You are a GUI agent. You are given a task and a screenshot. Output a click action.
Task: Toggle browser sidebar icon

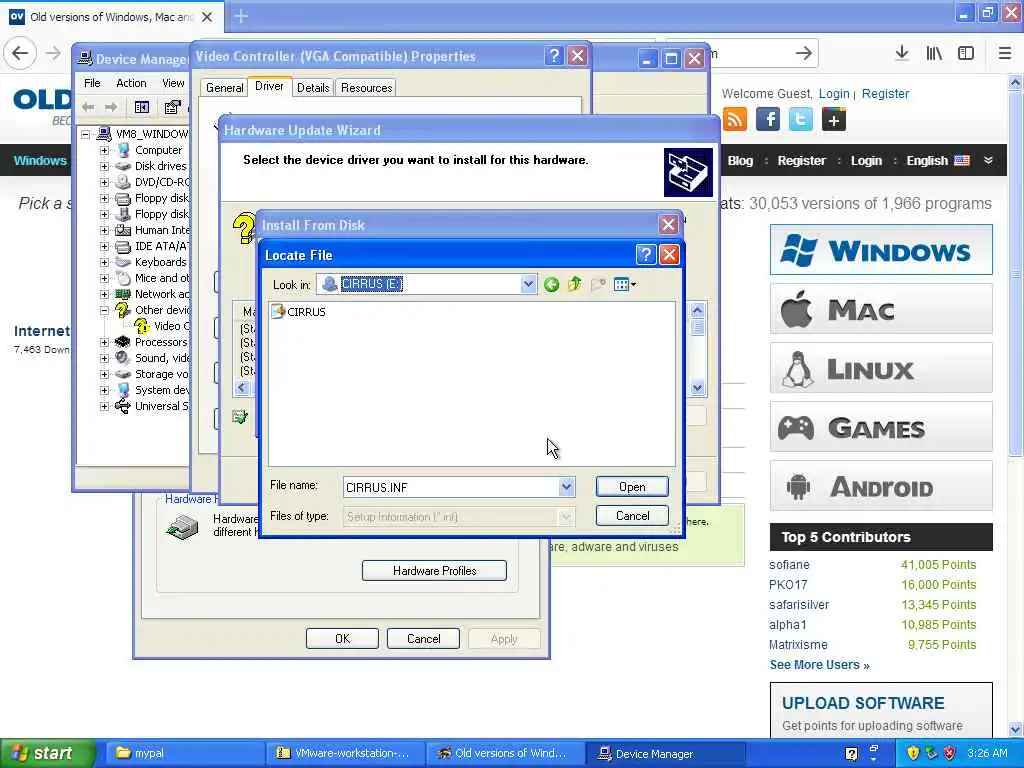(x=966, y=53)
